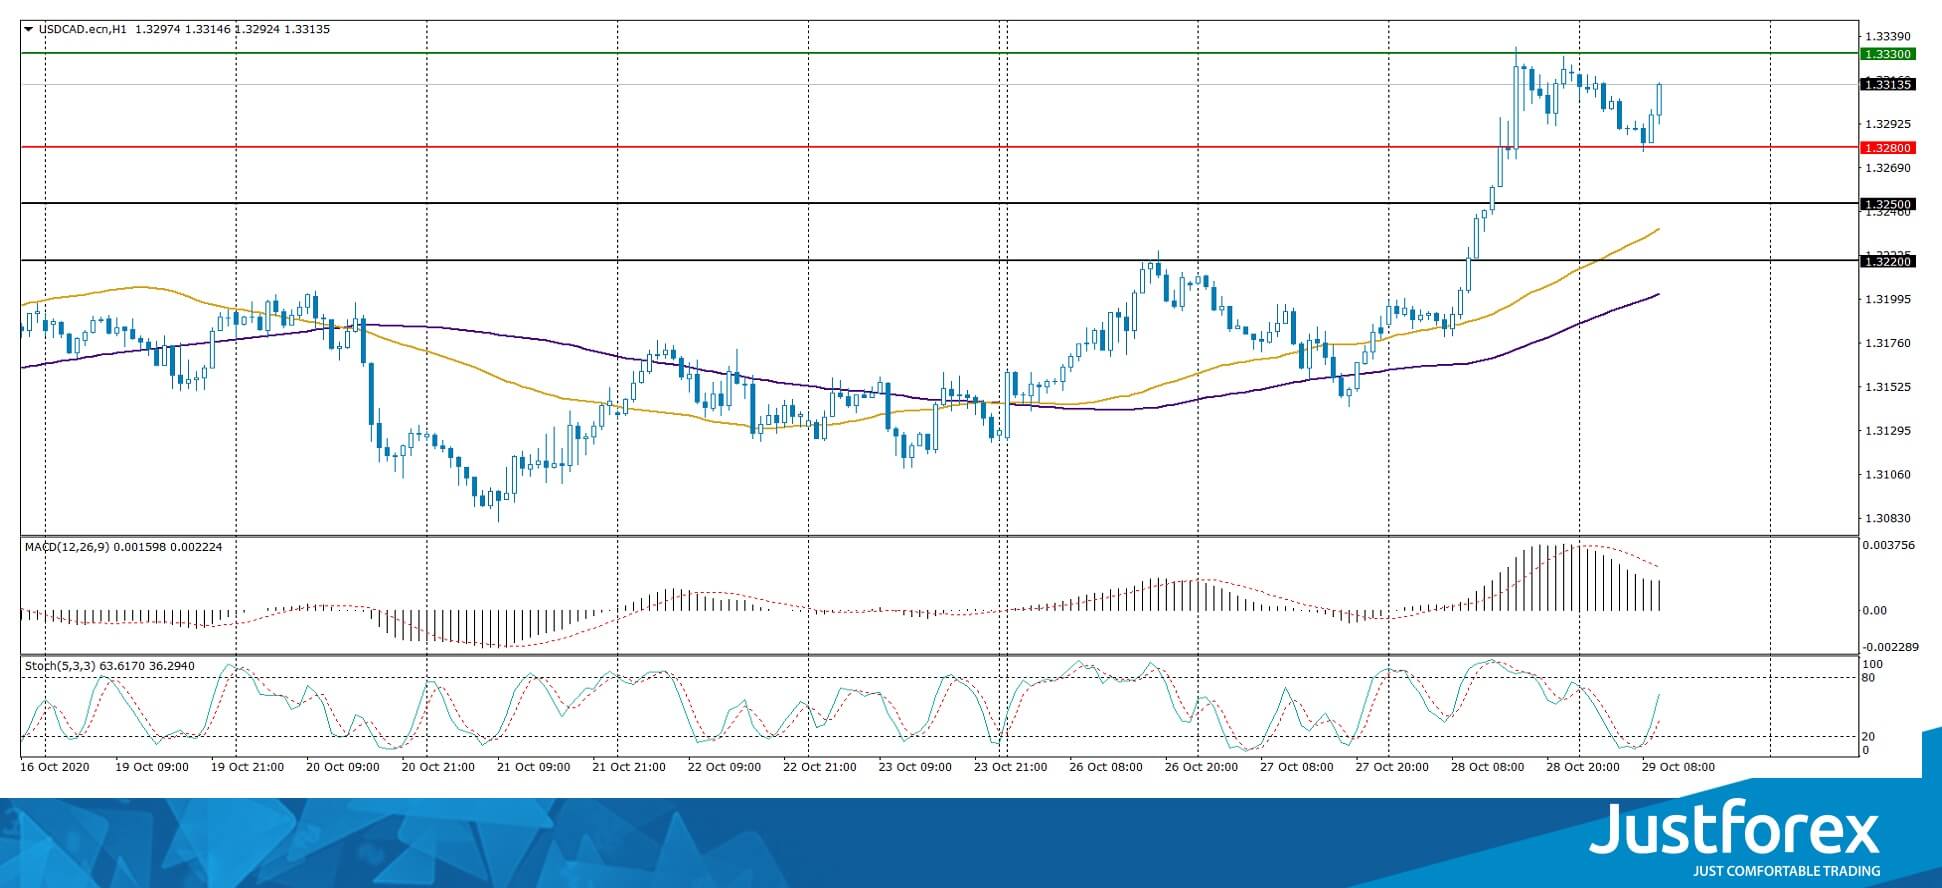1942x888 pixels.
Task: Click the 26 Oct 20:00 time label
Action: pos(1201,768)
